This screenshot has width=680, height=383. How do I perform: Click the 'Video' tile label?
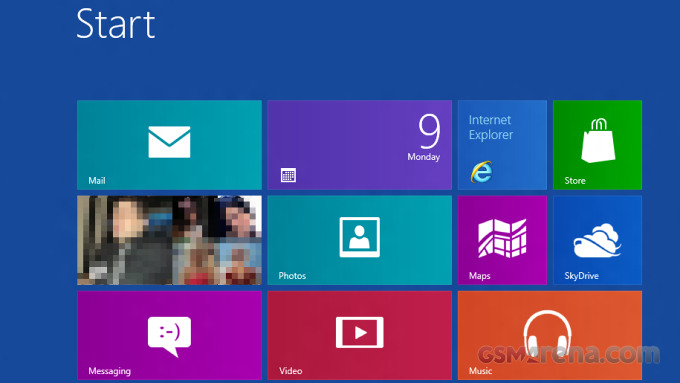291,371
